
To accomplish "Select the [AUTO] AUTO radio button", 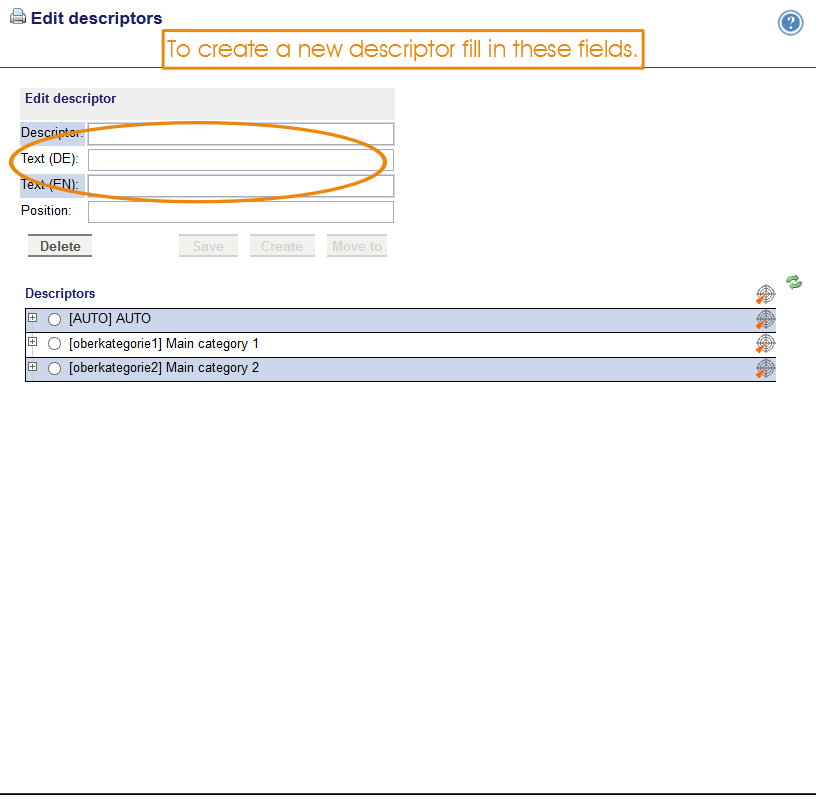I will (x=54, y=319).
